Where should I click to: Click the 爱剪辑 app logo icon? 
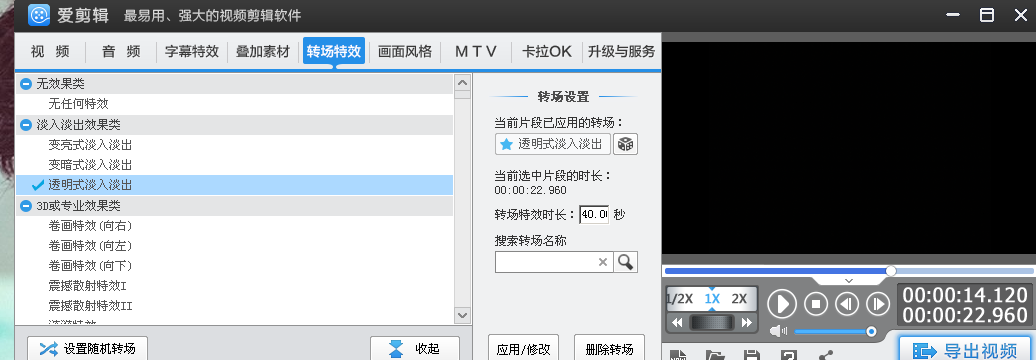[39, 15]
